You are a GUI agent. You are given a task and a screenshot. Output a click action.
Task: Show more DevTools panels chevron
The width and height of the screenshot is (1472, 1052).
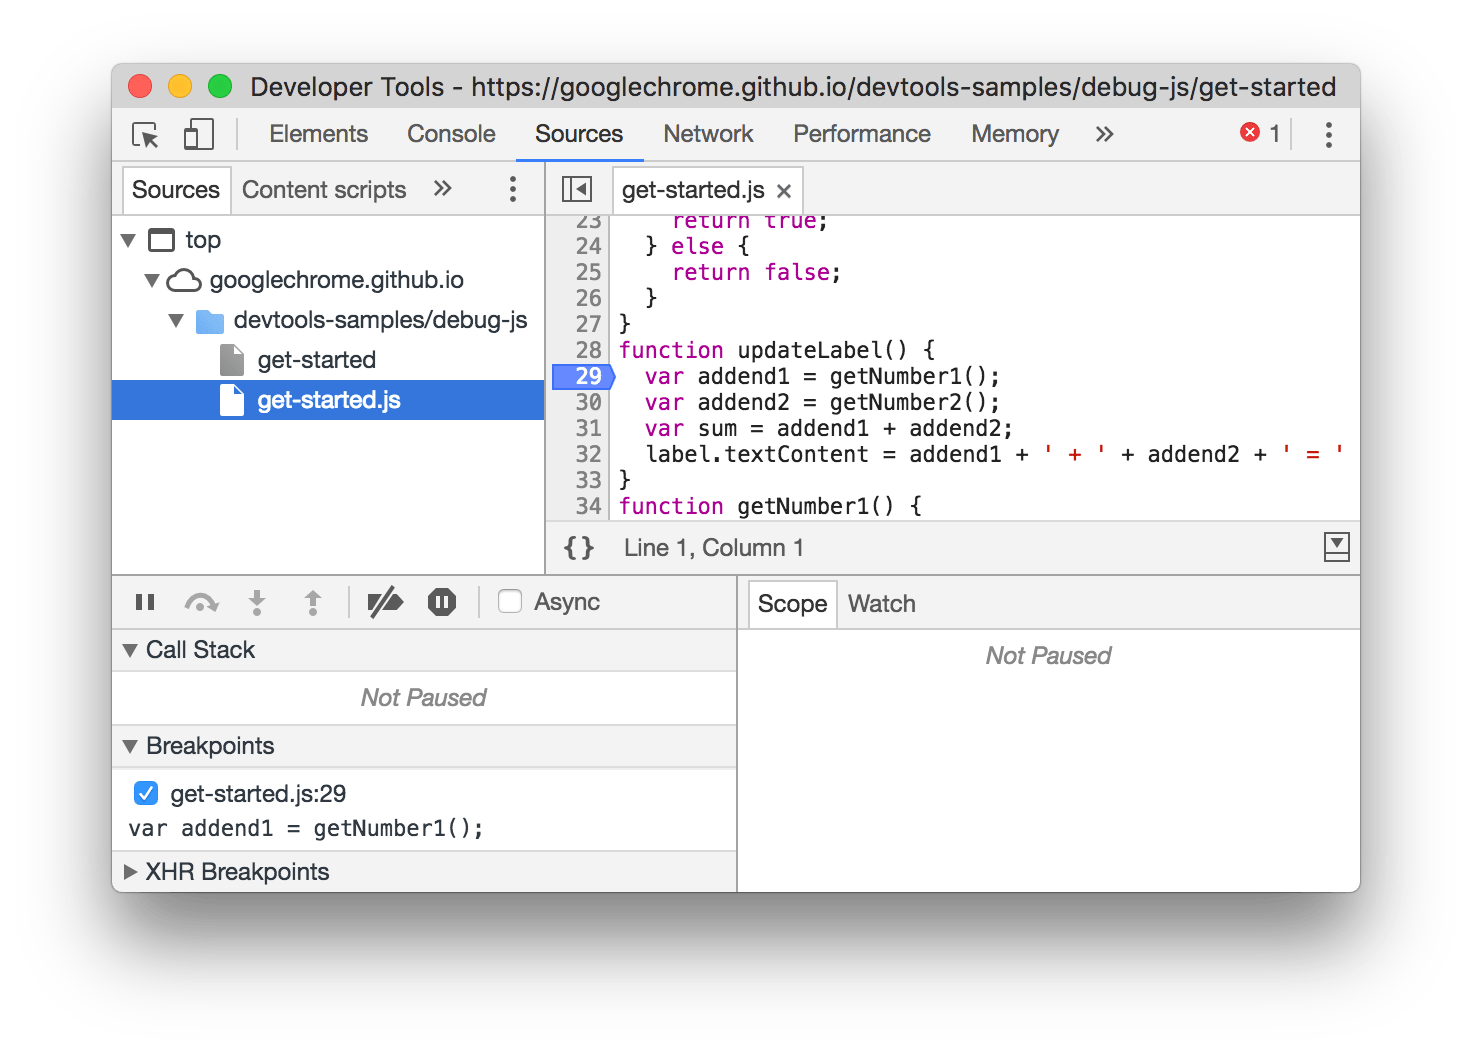tap(1104, 134)
